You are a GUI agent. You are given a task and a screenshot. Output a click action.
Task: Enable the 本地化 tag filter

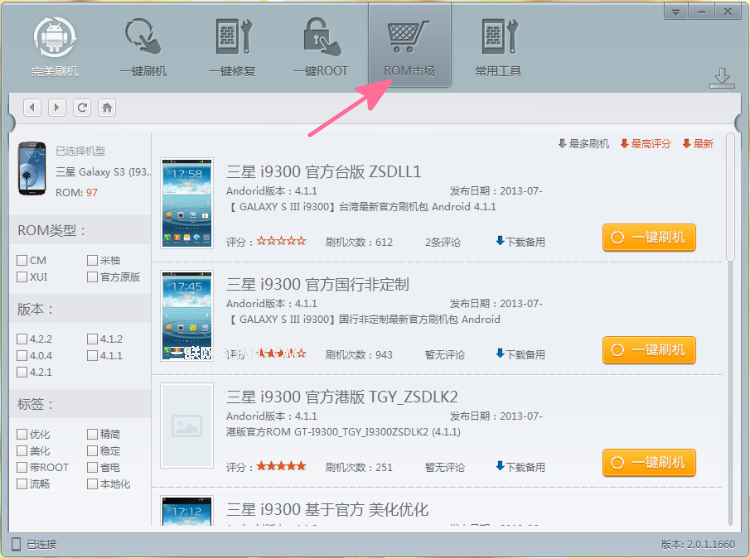click(x=93, y=483)
